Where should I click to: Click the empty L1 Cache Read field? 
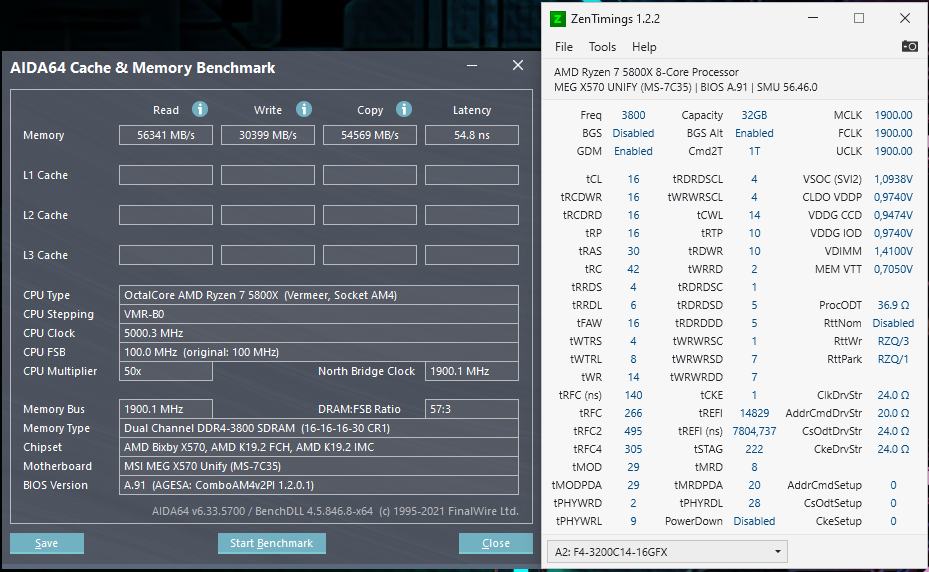(x=166, y=175)
